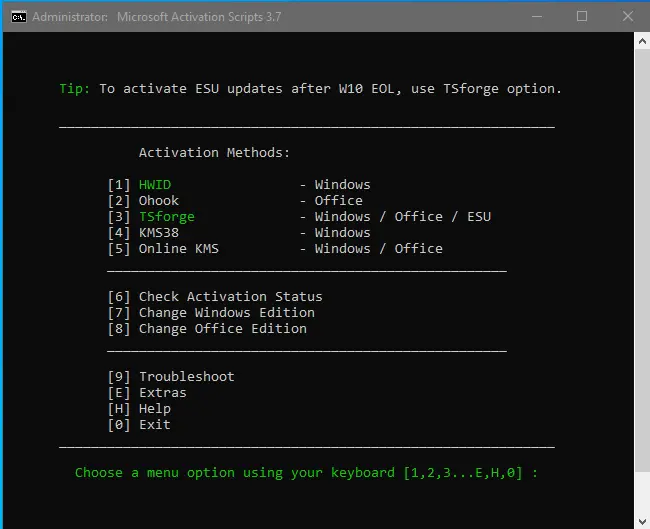Click the window title 'Microsoft Activation Scripts 3.7'
Image resolution: width=650 pixels, height=529 pixels.
199,17
